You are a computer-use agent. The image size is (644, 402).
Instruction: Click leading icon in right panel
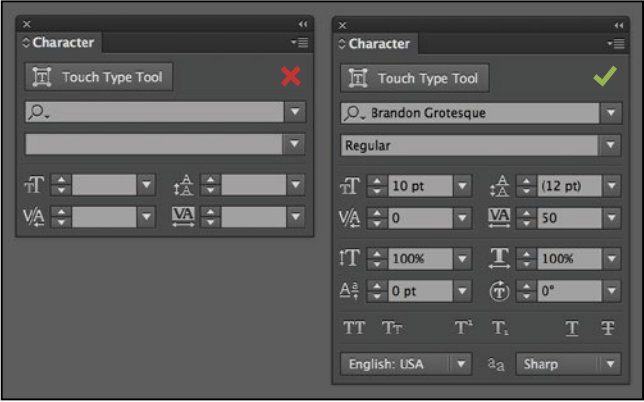(x=499, y=186)
